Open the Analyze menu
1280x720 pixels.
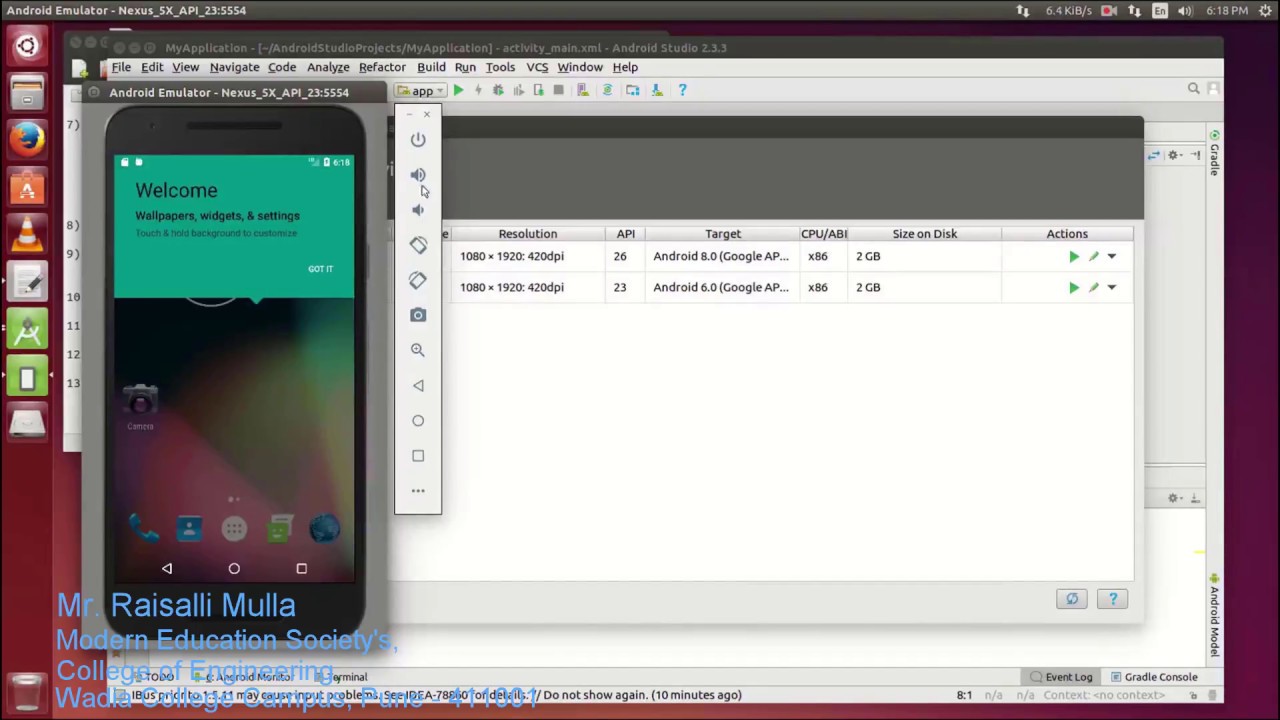[328, 67]
